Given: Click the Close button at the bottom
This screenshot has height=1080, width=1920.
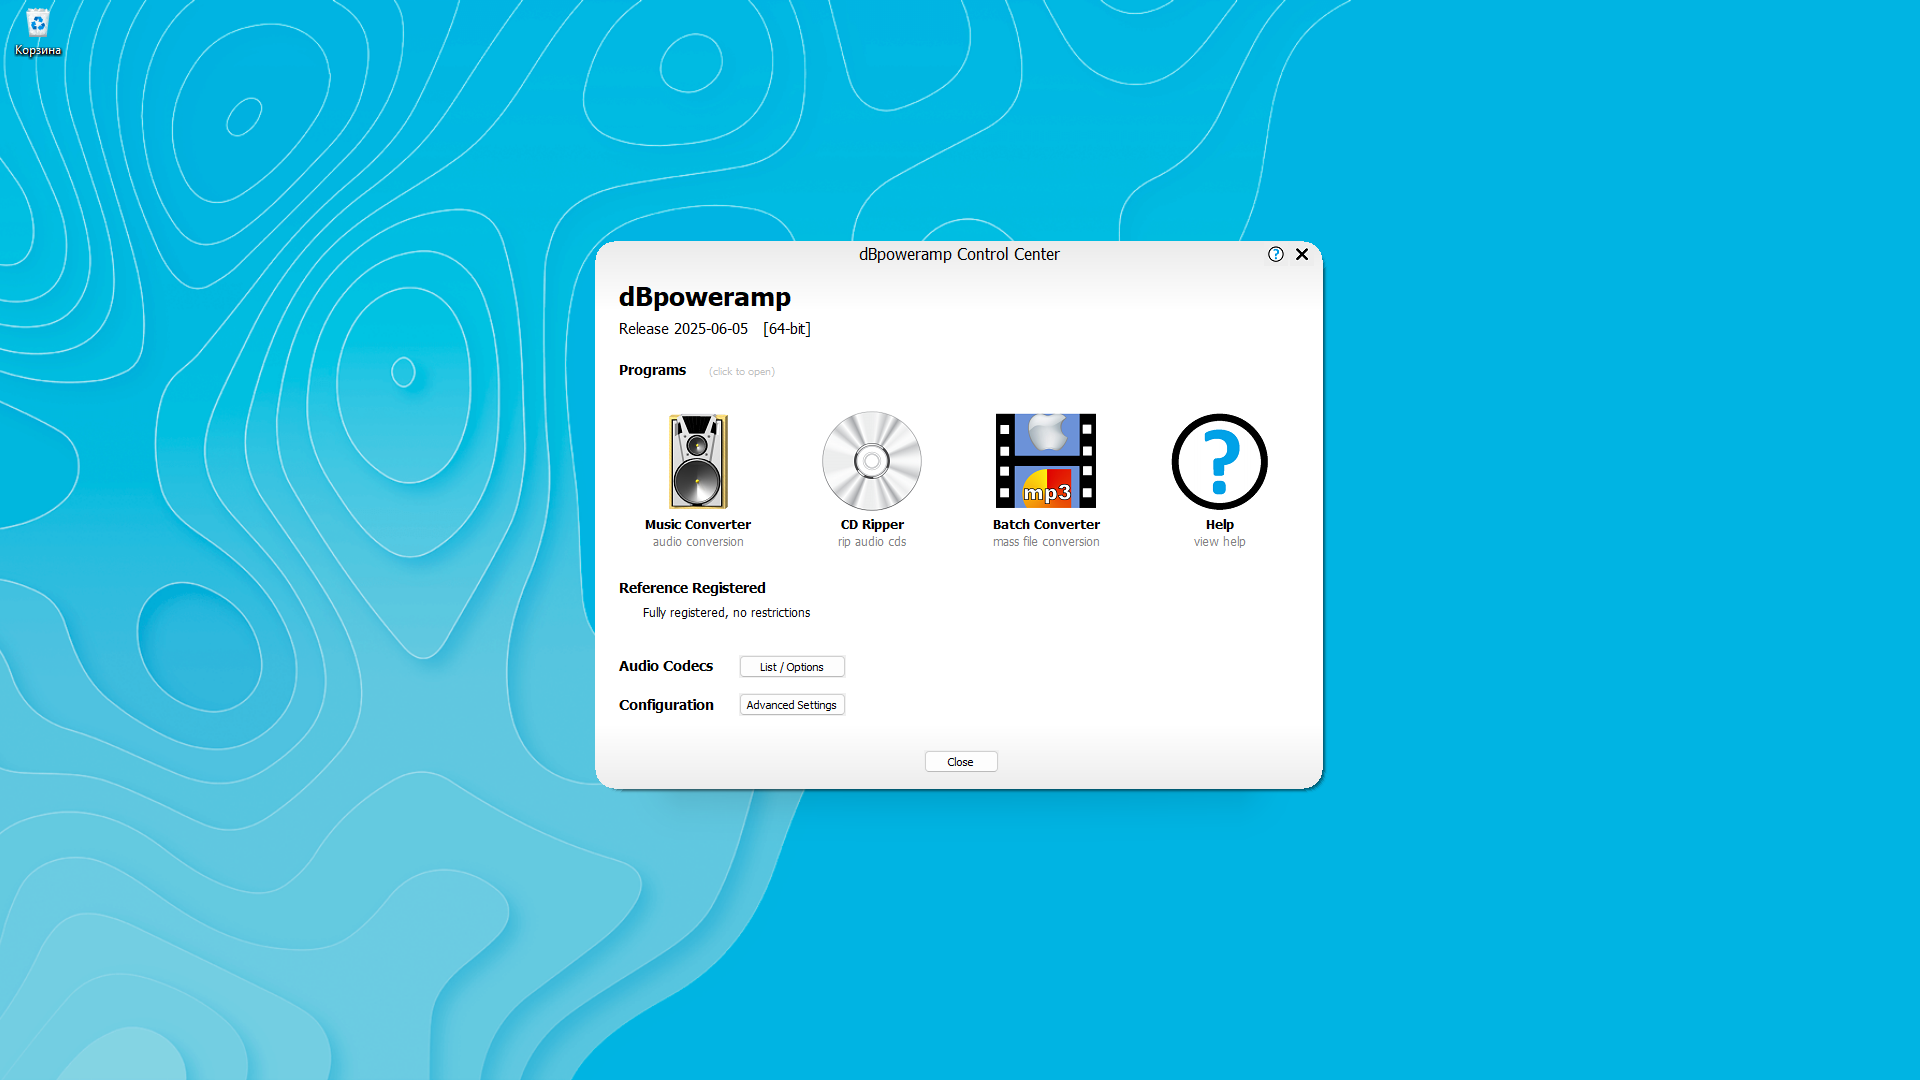Looking at the screenshot, I should pyautogui.click(x=960, y=762).
